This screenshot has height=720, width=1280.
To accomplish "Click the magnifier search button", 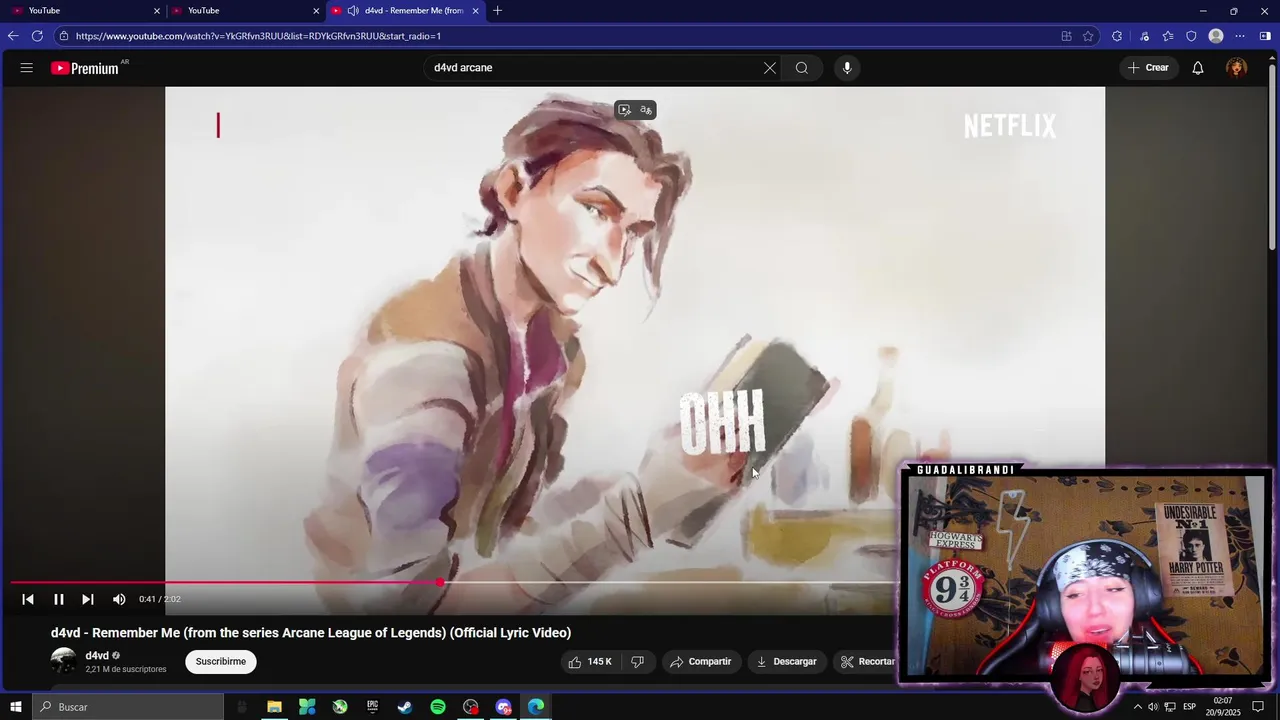I will pos(802,68).
